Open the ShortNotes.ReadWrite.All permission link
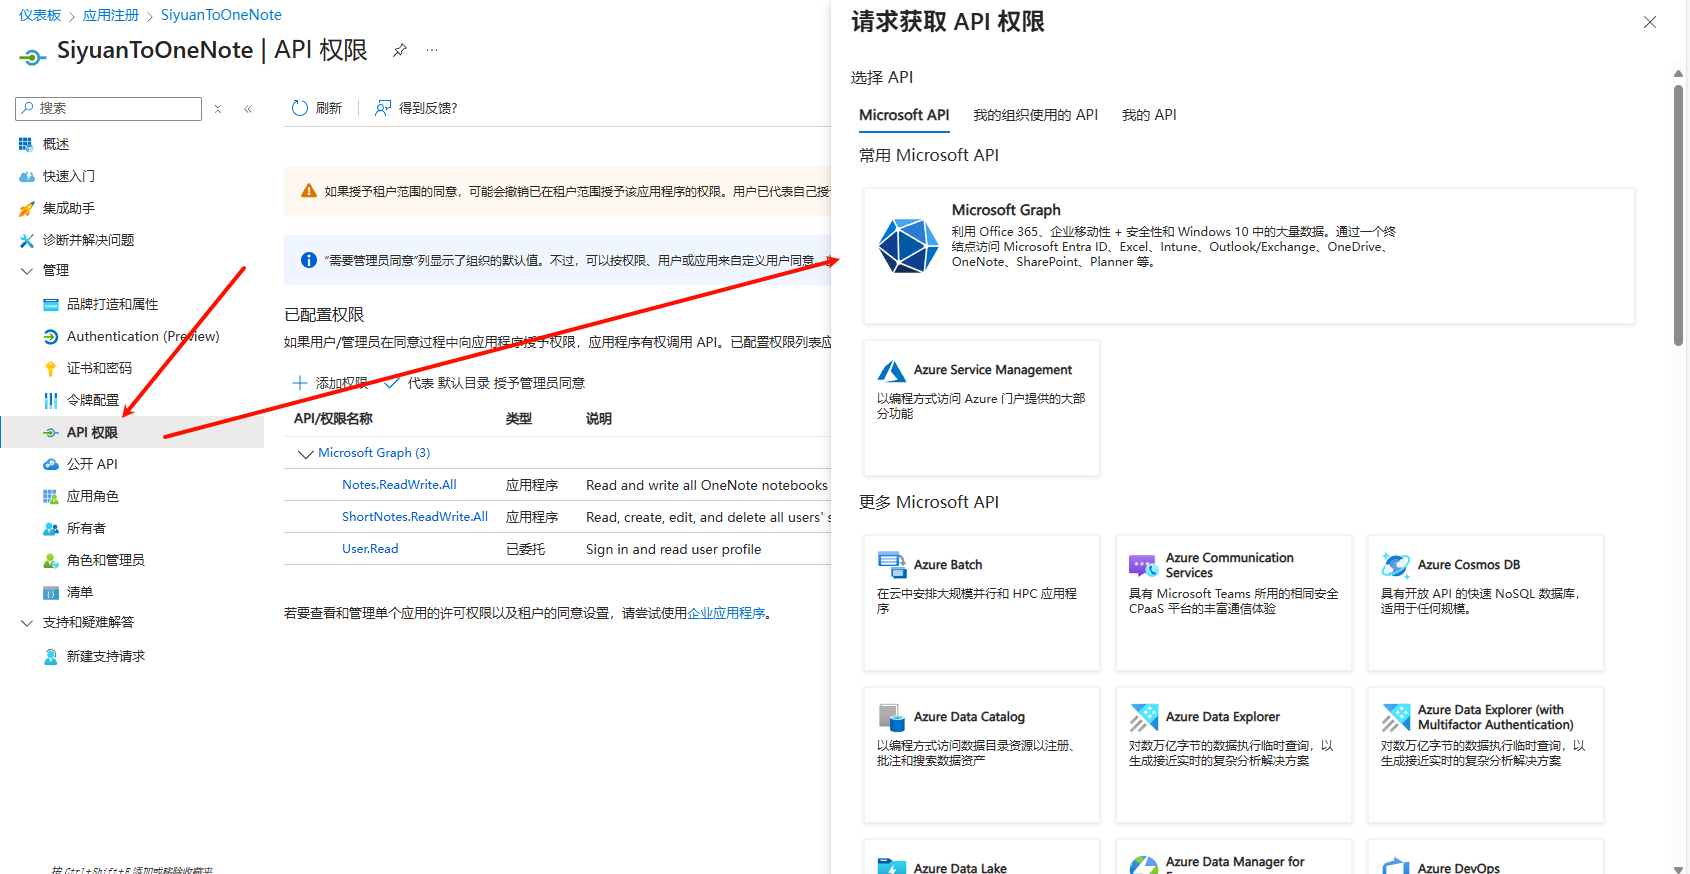This screenshot has height=874, width=1690. coord(415,517)
